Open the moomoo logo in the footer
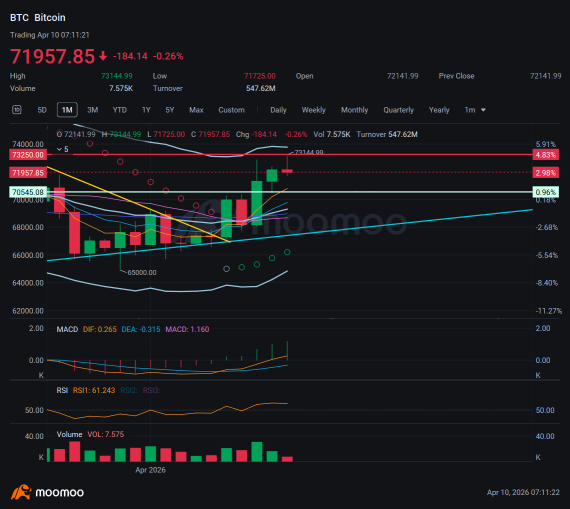The height and width of the screenshot is (509, 570). 47,492
